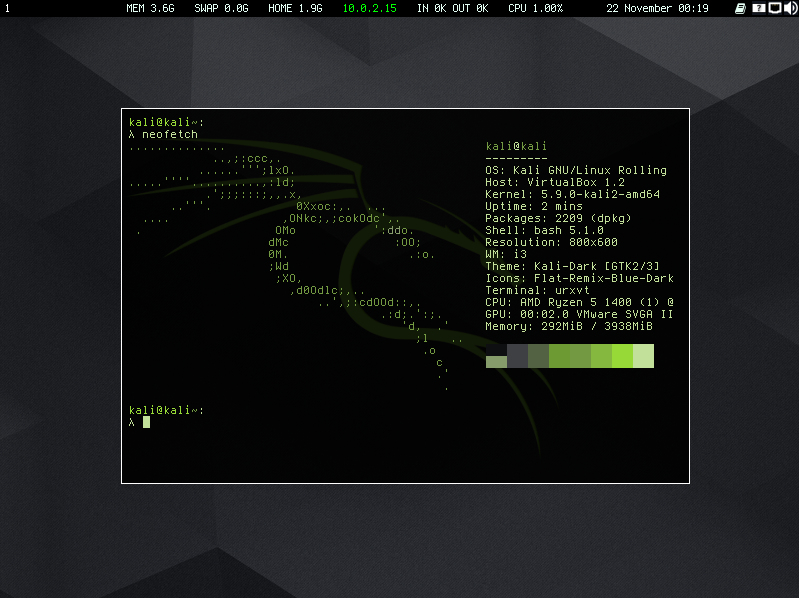Click the neofetch command text

[170, 134]
